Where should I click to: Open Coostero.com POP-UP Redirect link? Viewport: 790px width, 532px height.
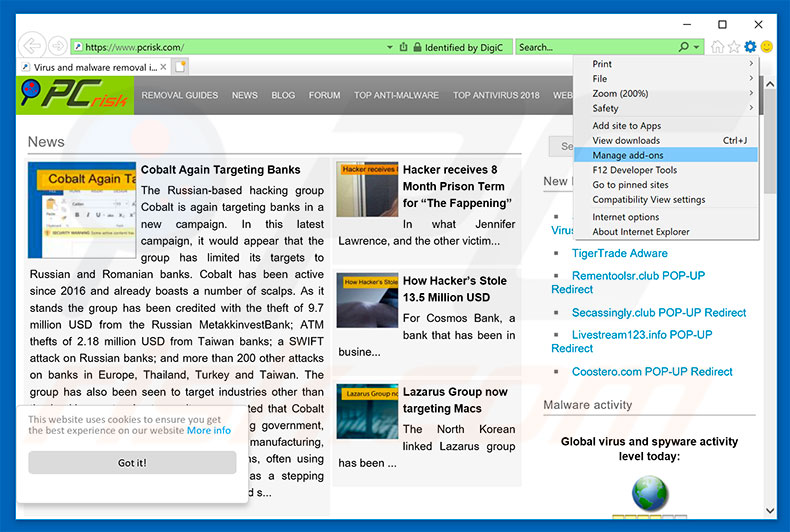click(x=652, y=372)
